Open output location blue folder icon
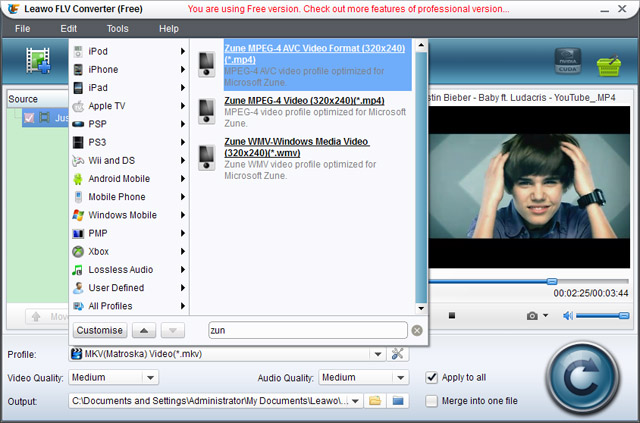The width and height of the screenshot is (640, 423). [398, 401]
